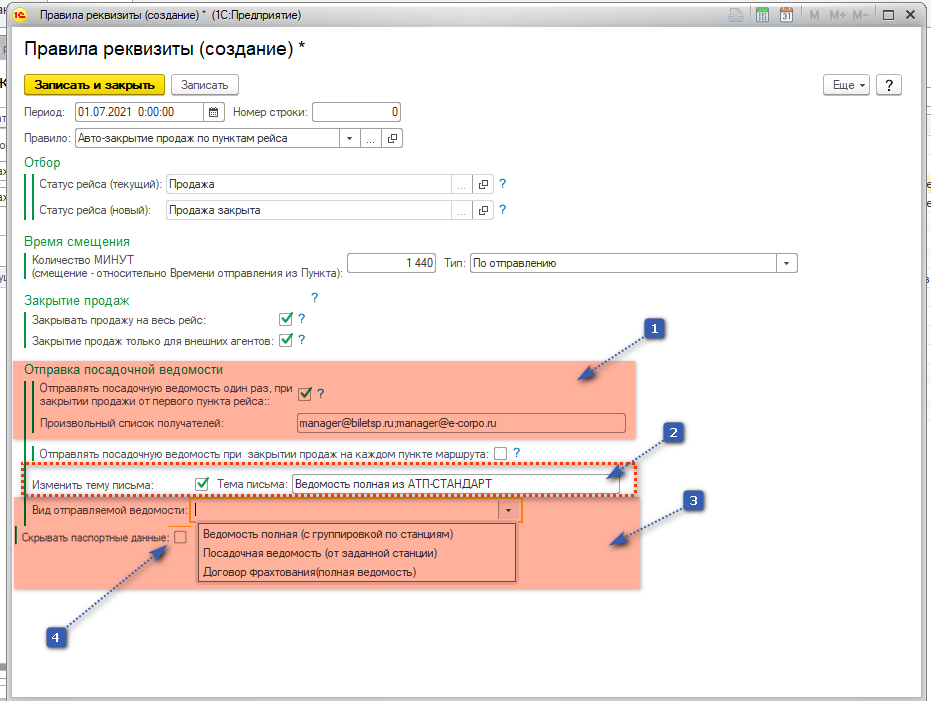Click the Записать button
Image resolution: width=931 pixels, height=701 pixels.
point(204,85)
